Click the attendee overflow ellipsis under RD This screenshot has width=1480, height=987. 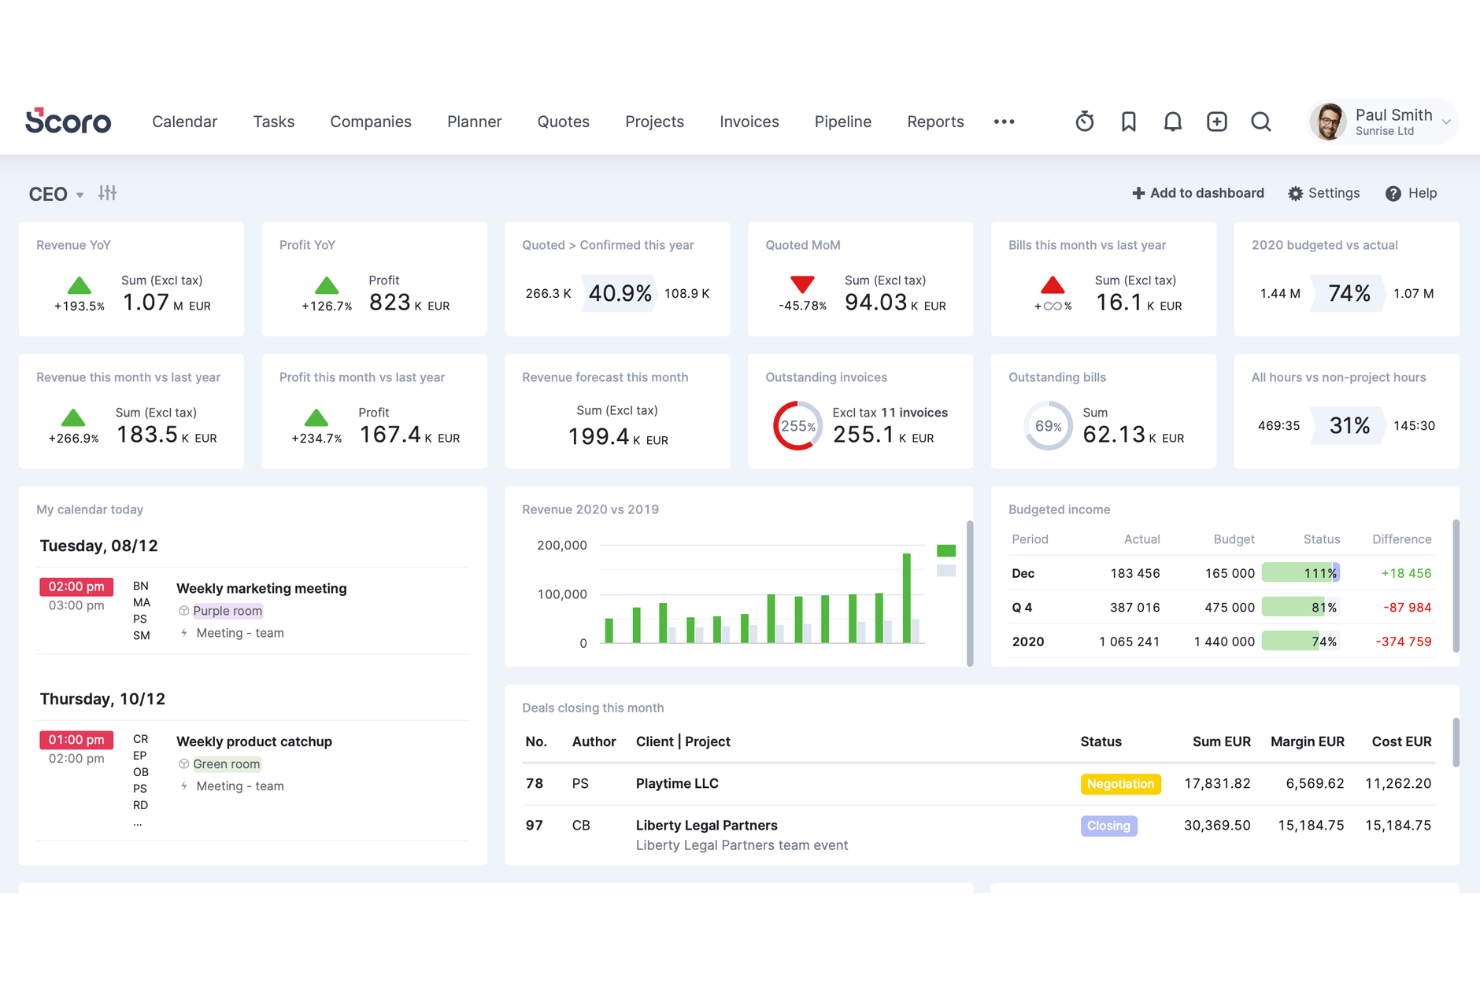138,823
